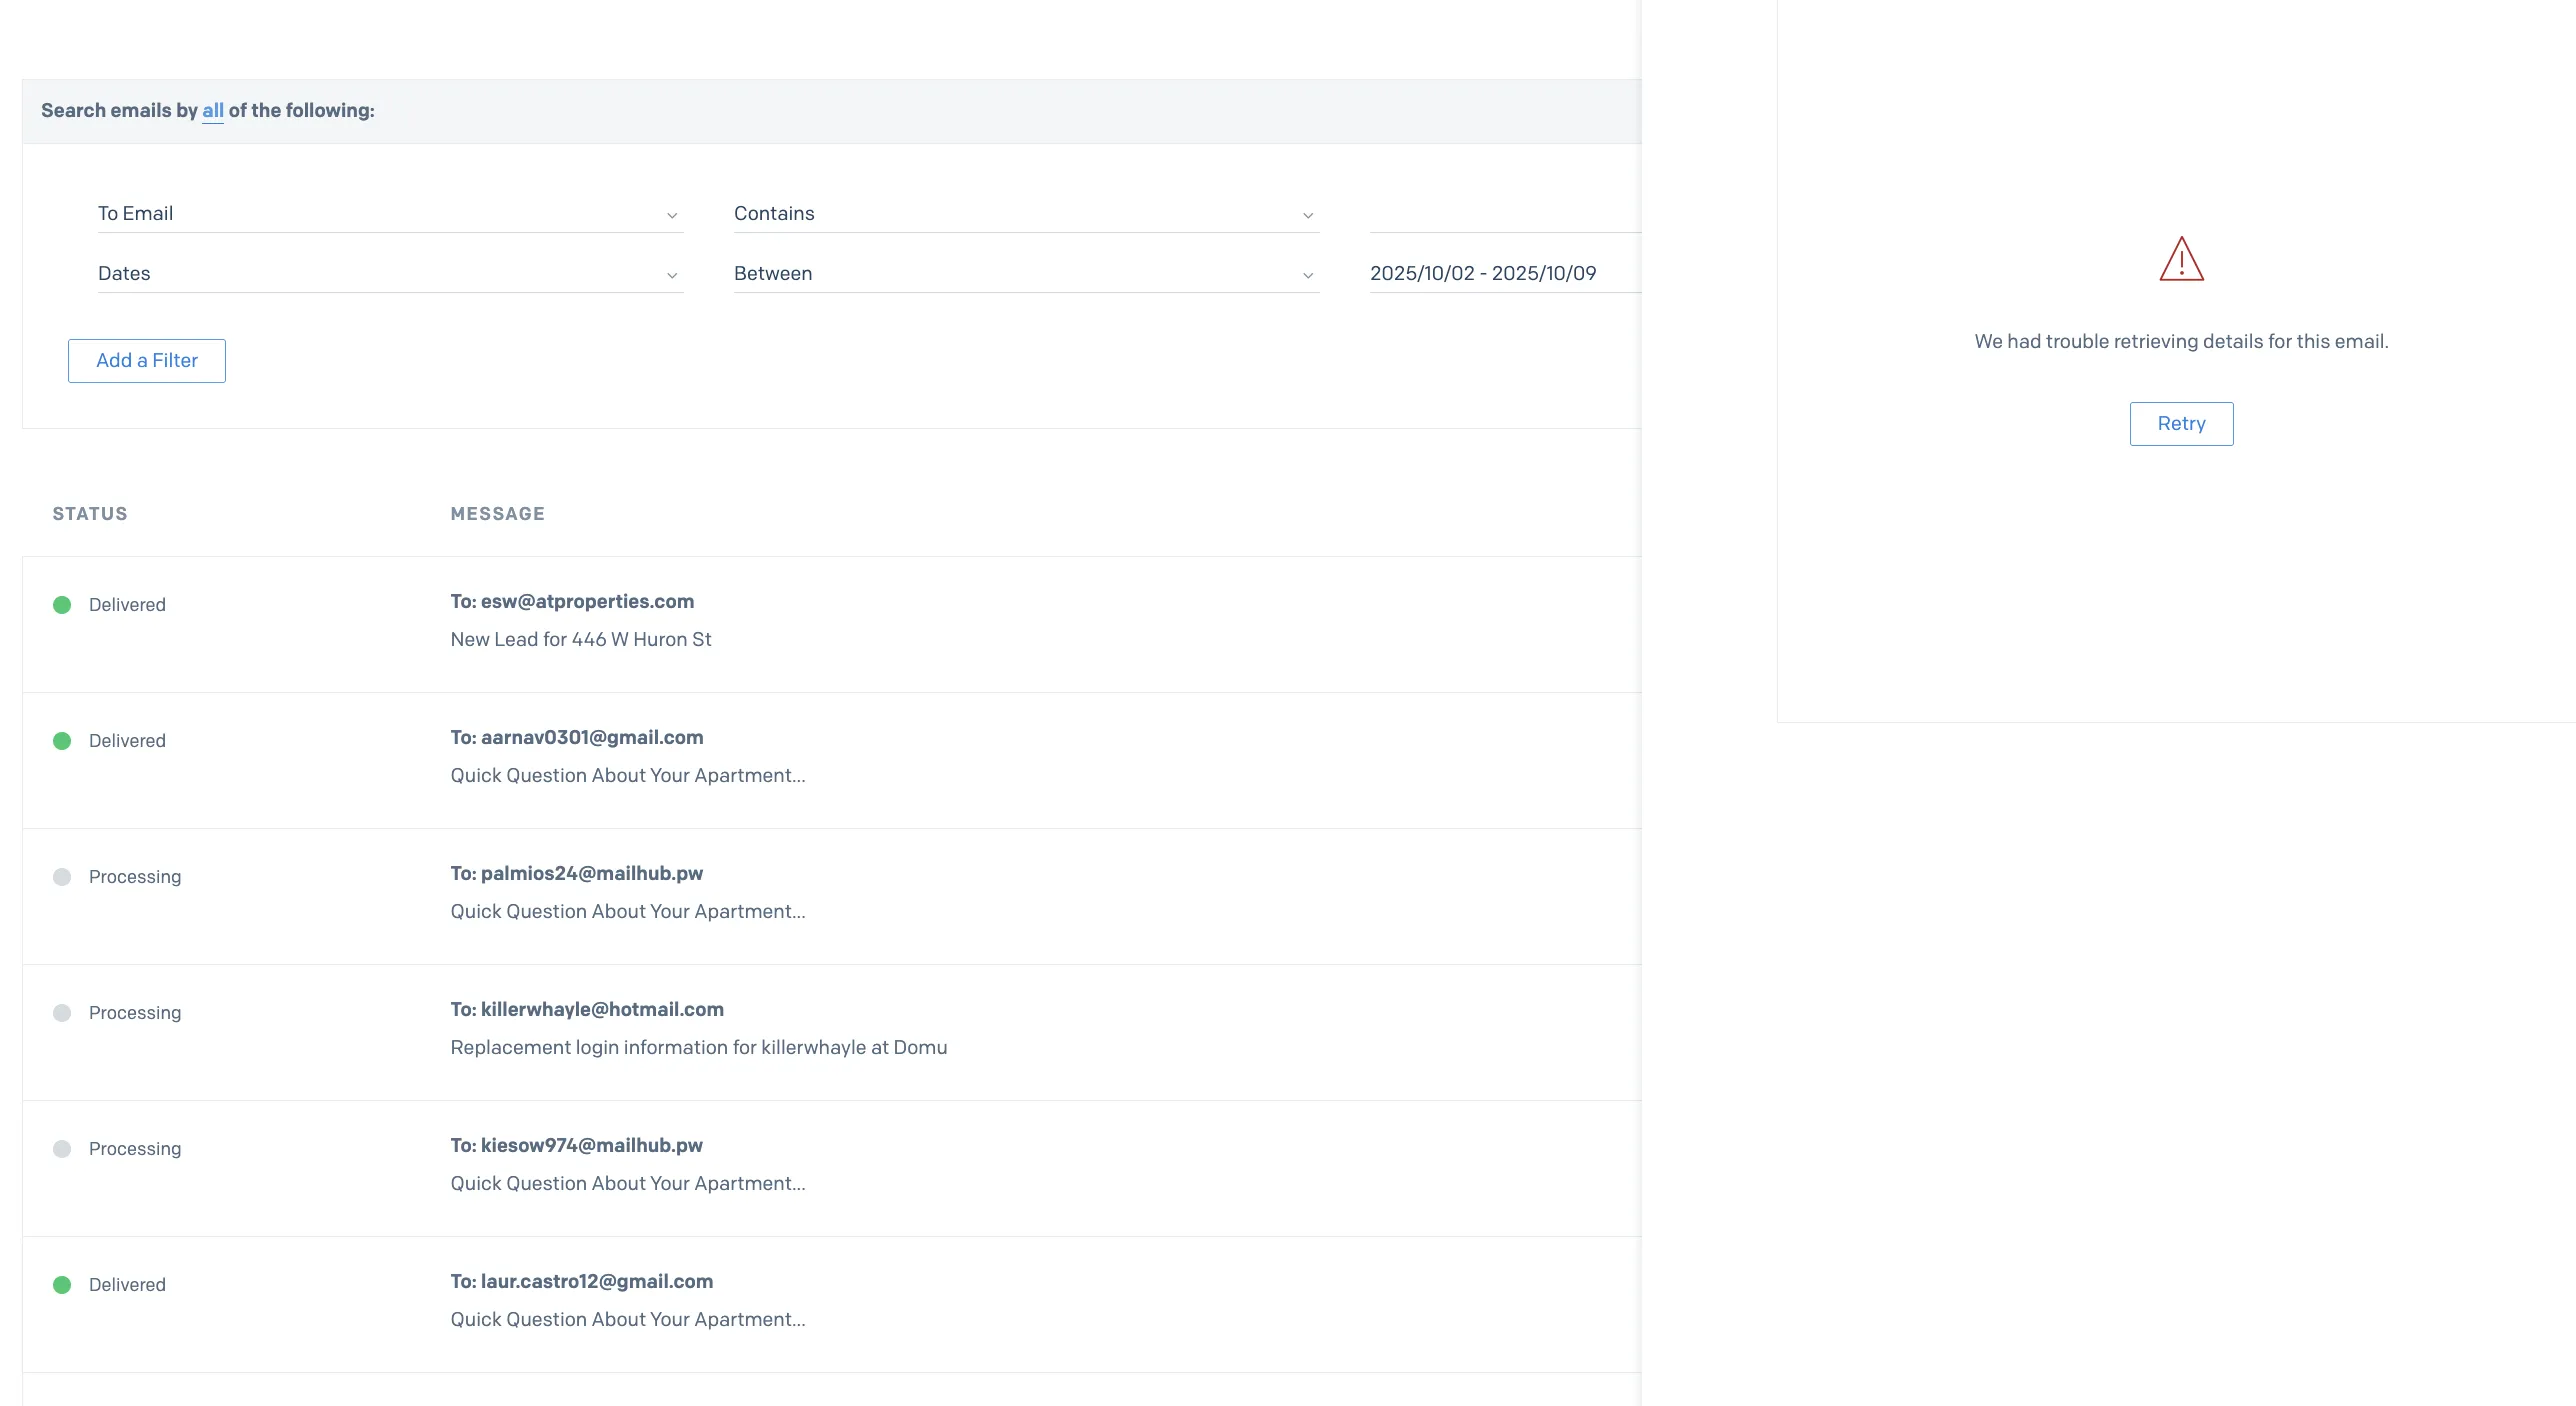Click the 'all' match-type link
Screen dimensions: 2576x1406
(x=213, y=111)
